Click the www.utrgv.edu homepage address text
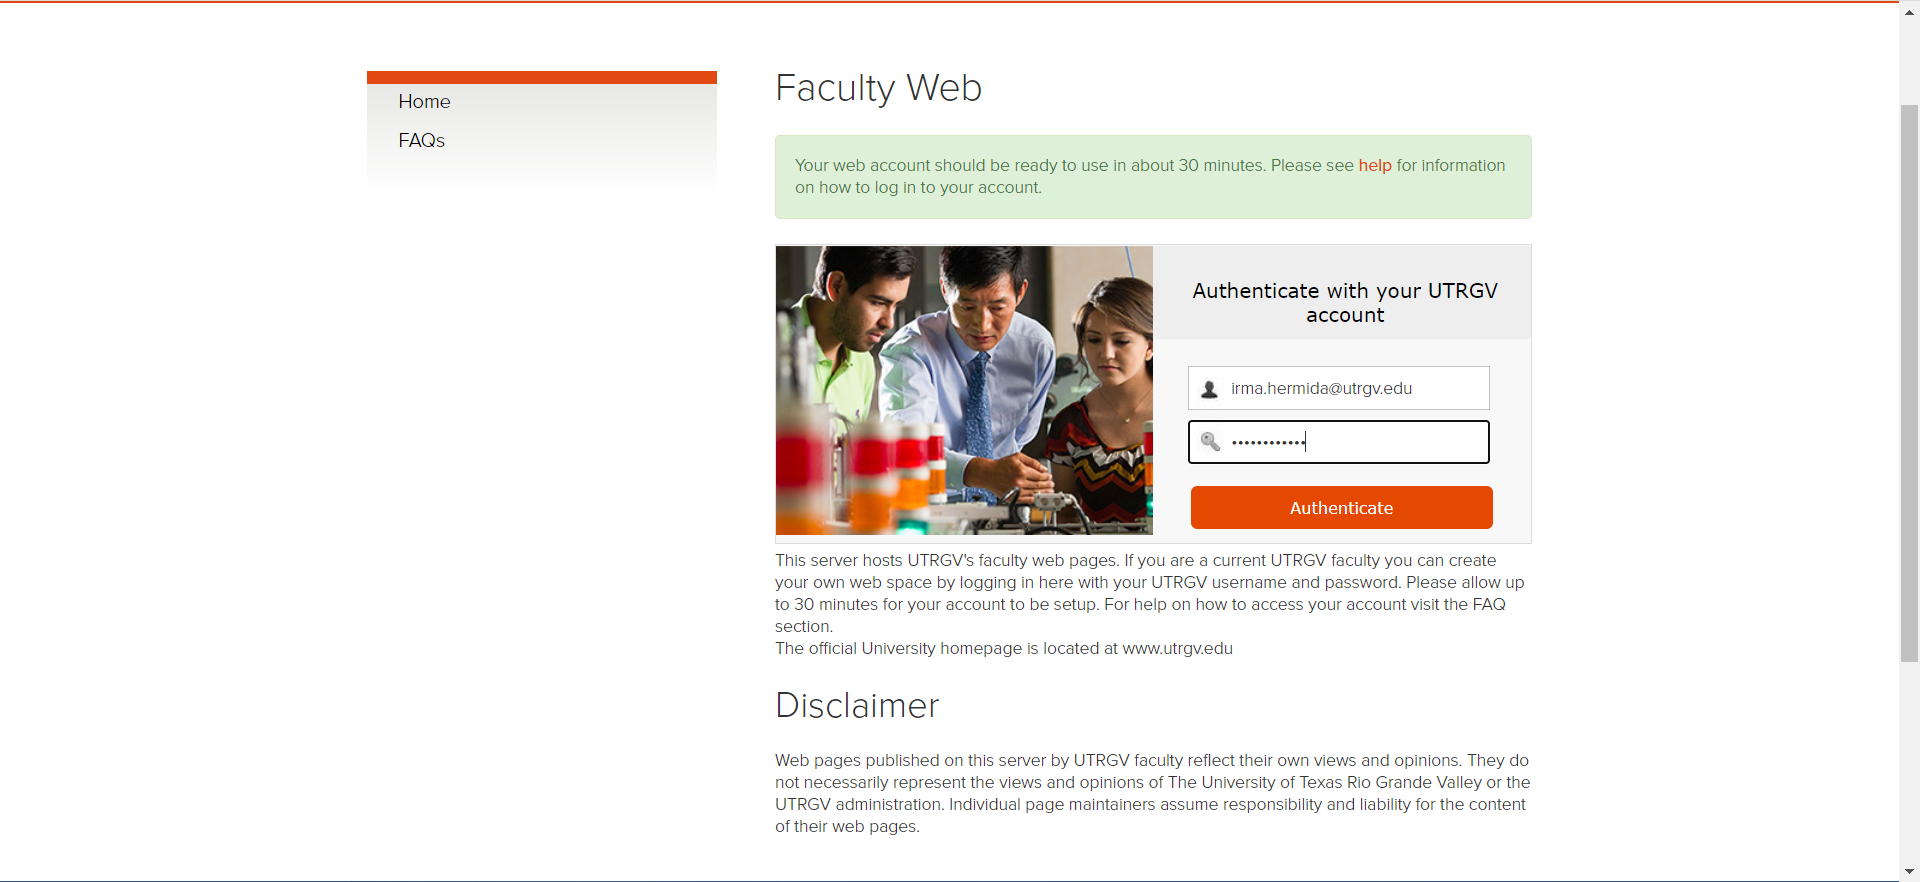Image resolution: width=1920 pixels, height=882 pixels. click(x=1177, y=649)
